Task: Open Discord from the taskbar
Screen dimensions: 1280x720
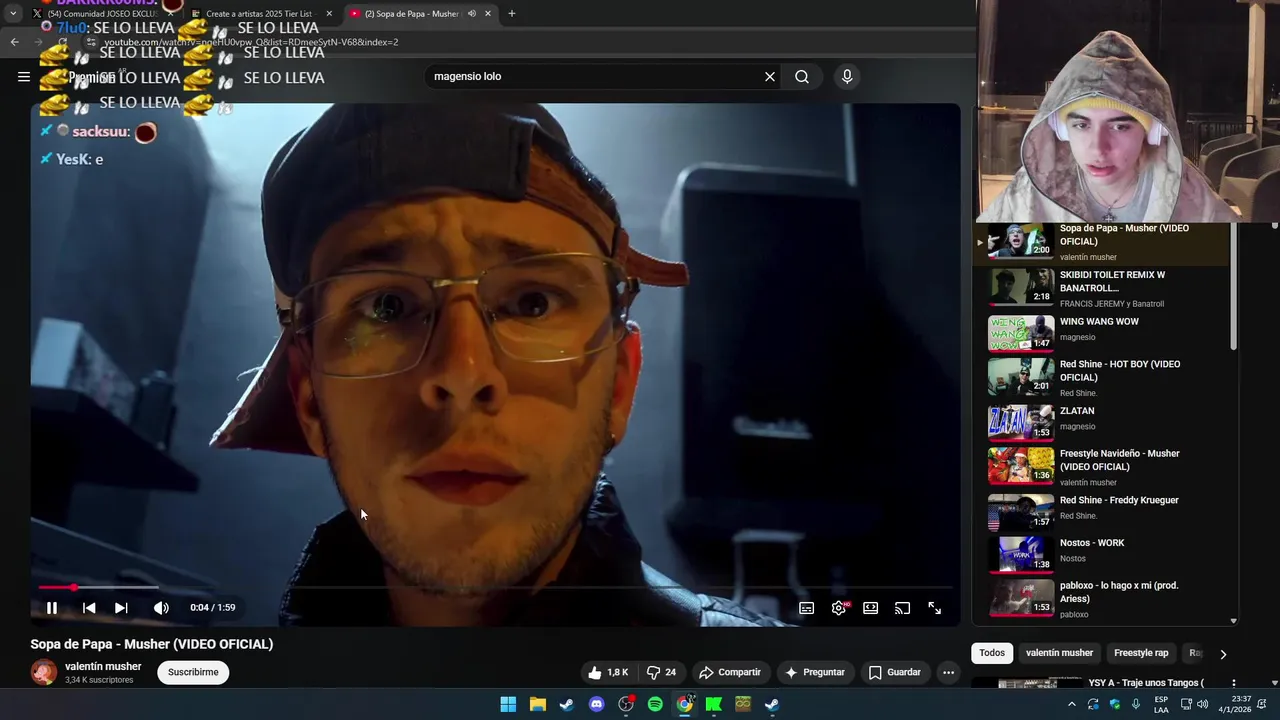Action: coord(596,704)
